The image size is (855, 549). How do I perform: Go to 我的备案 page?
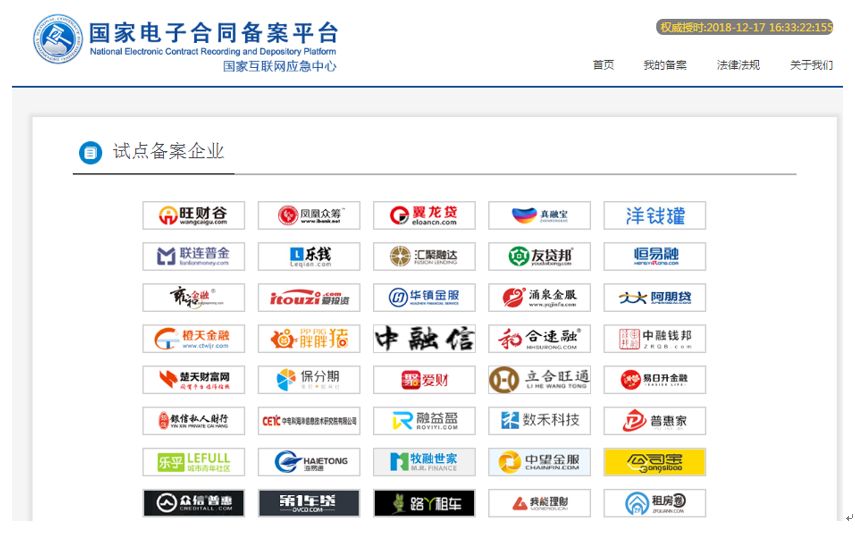[x=665, y=65]
